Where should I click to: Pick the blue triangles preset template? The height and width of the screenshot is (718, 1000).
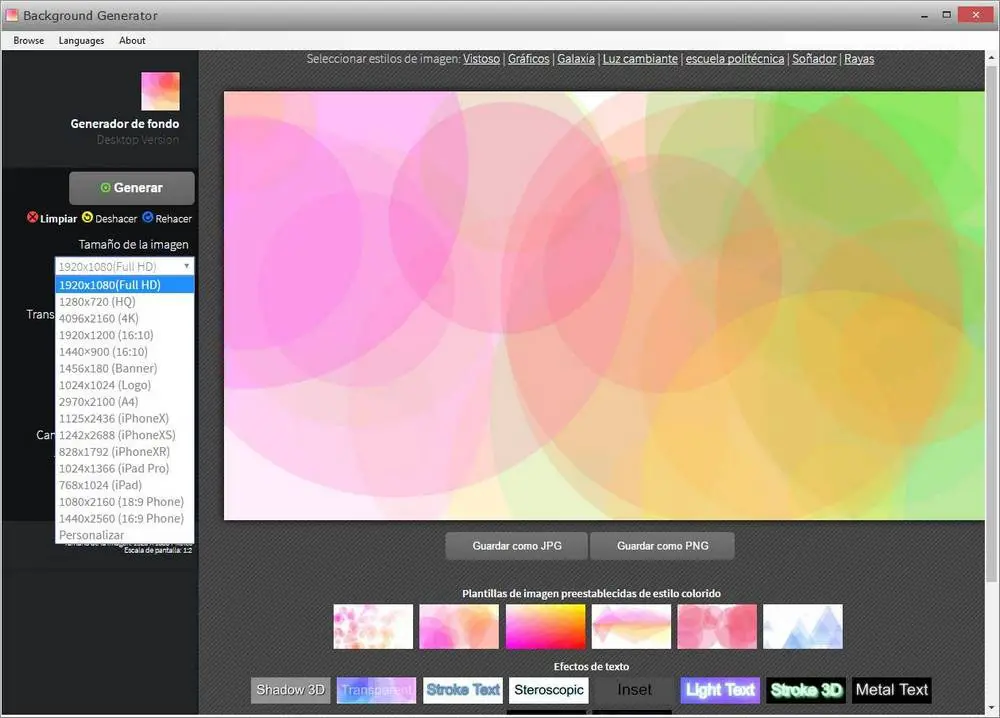tap(803, 626)
